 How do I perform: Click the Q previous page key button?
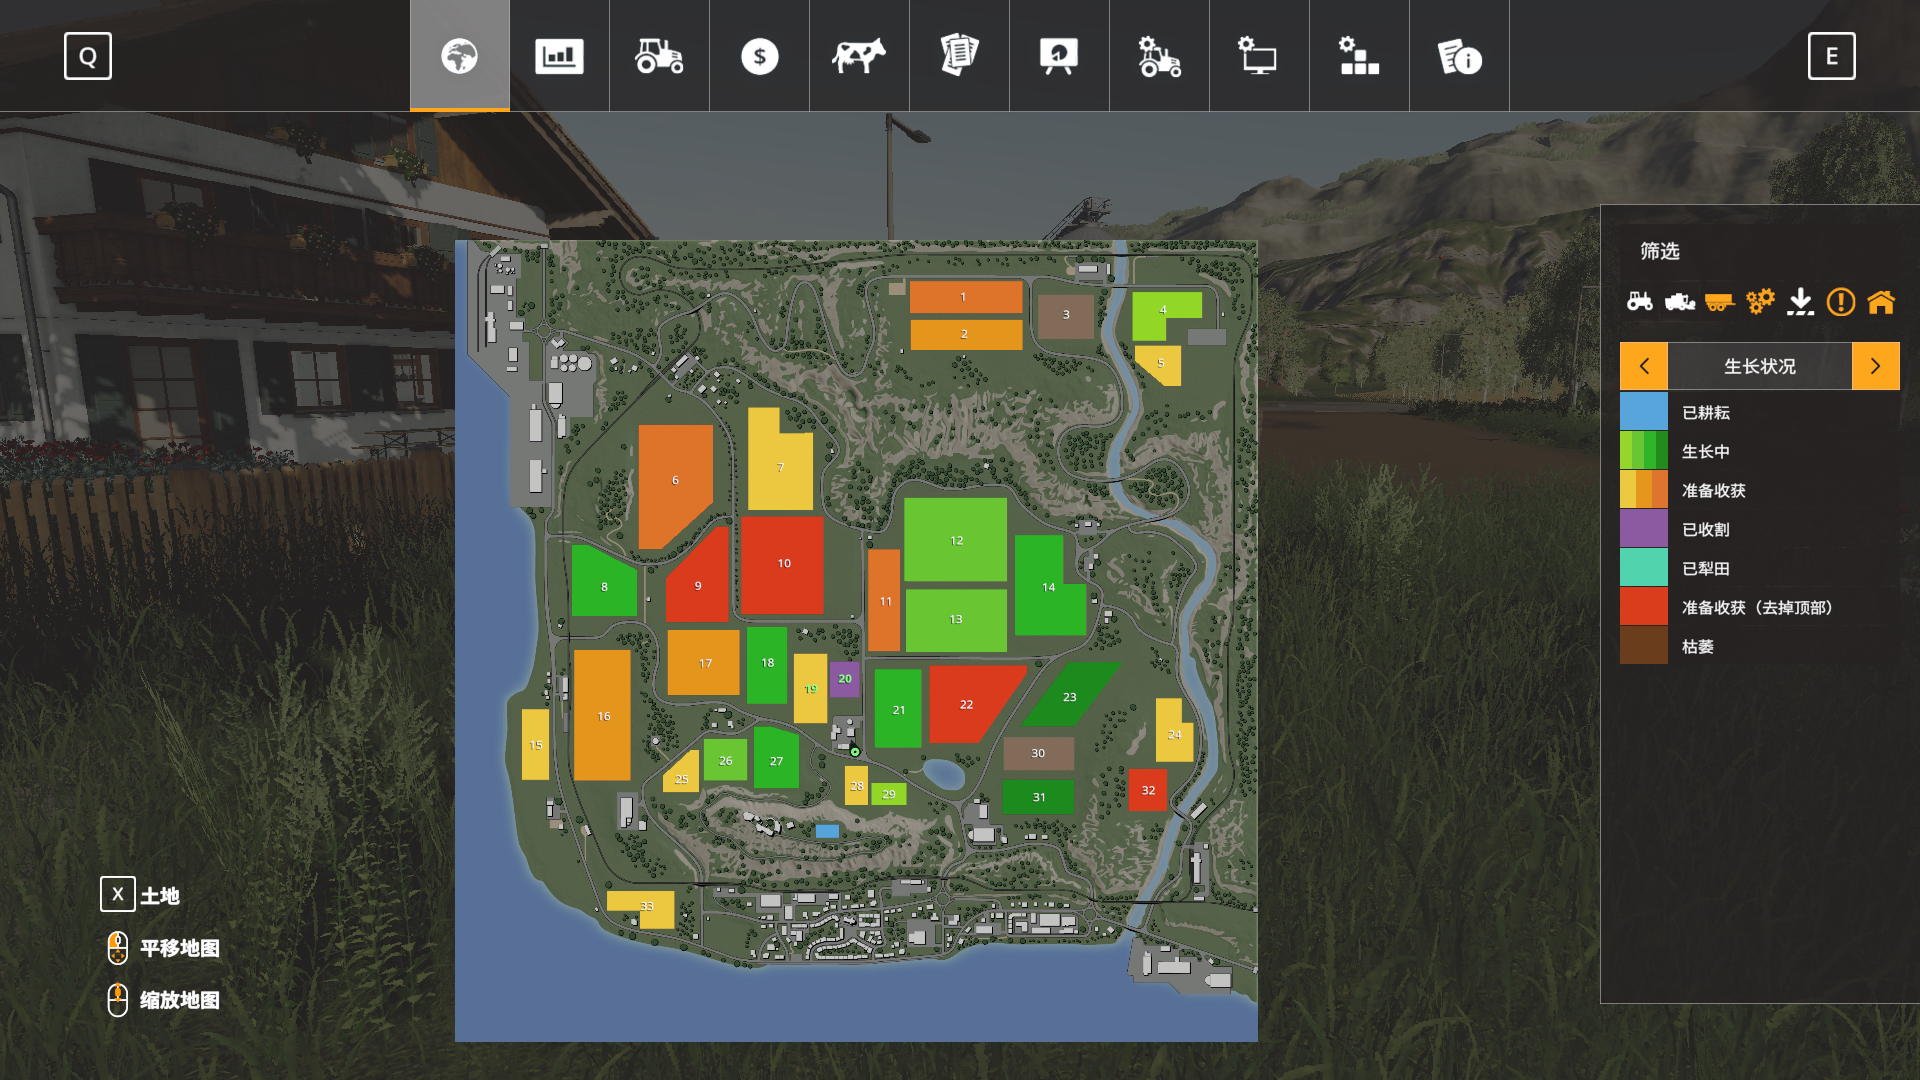[x=88, y=56]
